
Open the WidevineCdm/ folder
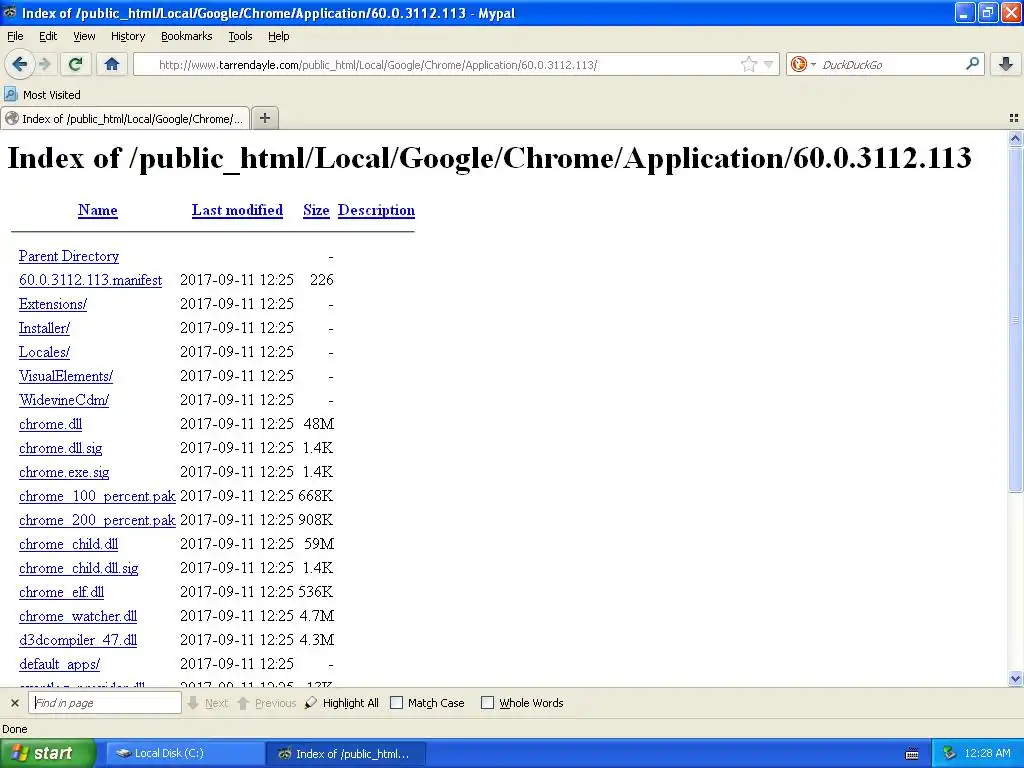pos(64,400)
